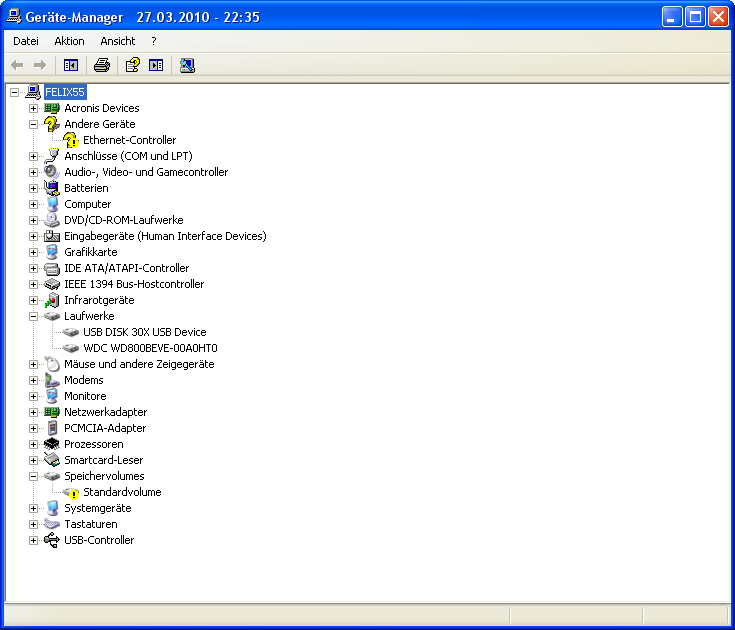735x630 pixels.
Task: Expand the Monitore node
Action: click(33, 396)
